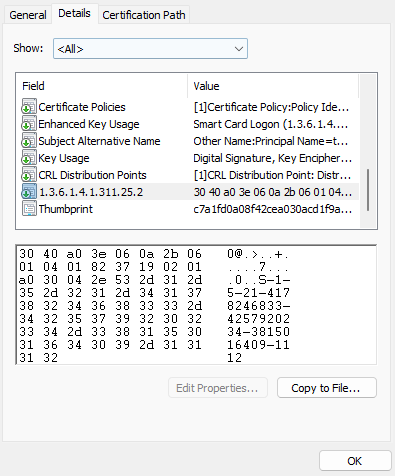Click the Enhanced Key Usage extension icon
This screenshot has height=476, width=395.
click(x=29, y=124)
